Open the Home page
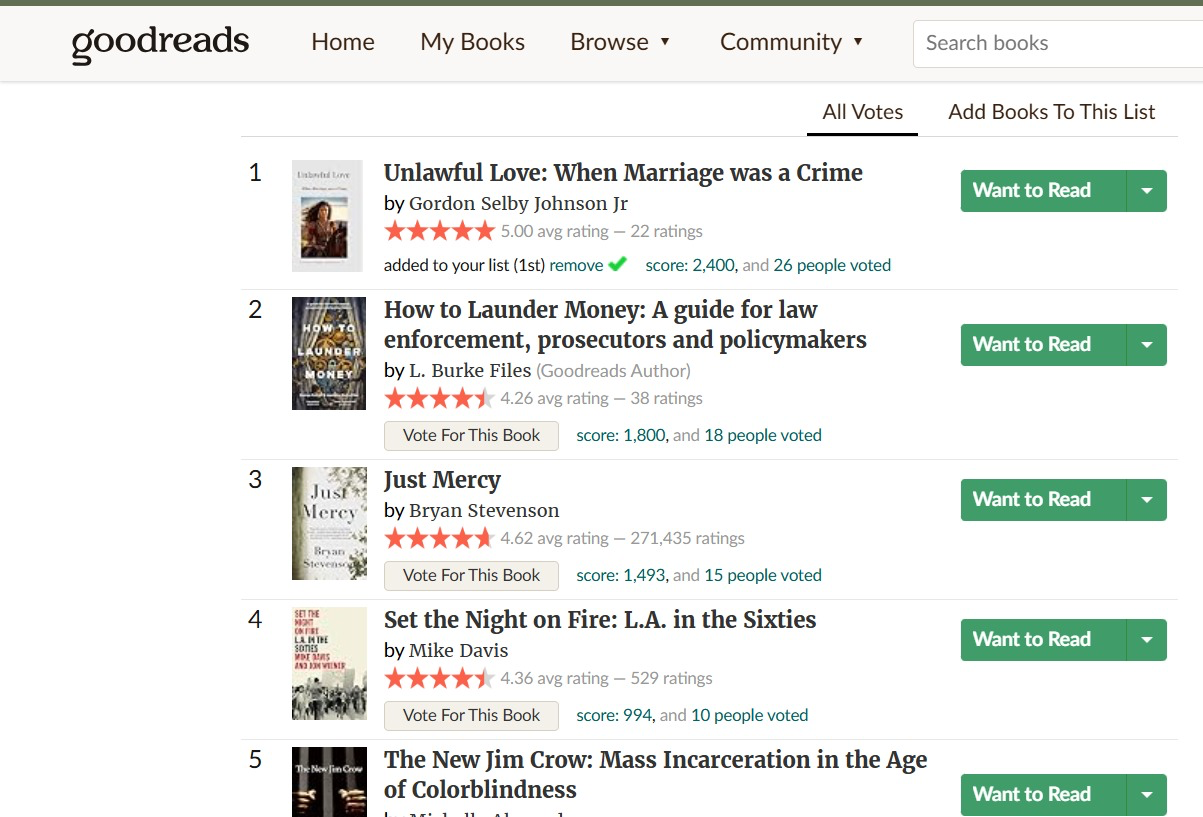The height and width of the screenshot is (817, 1203). pos(343,42)
